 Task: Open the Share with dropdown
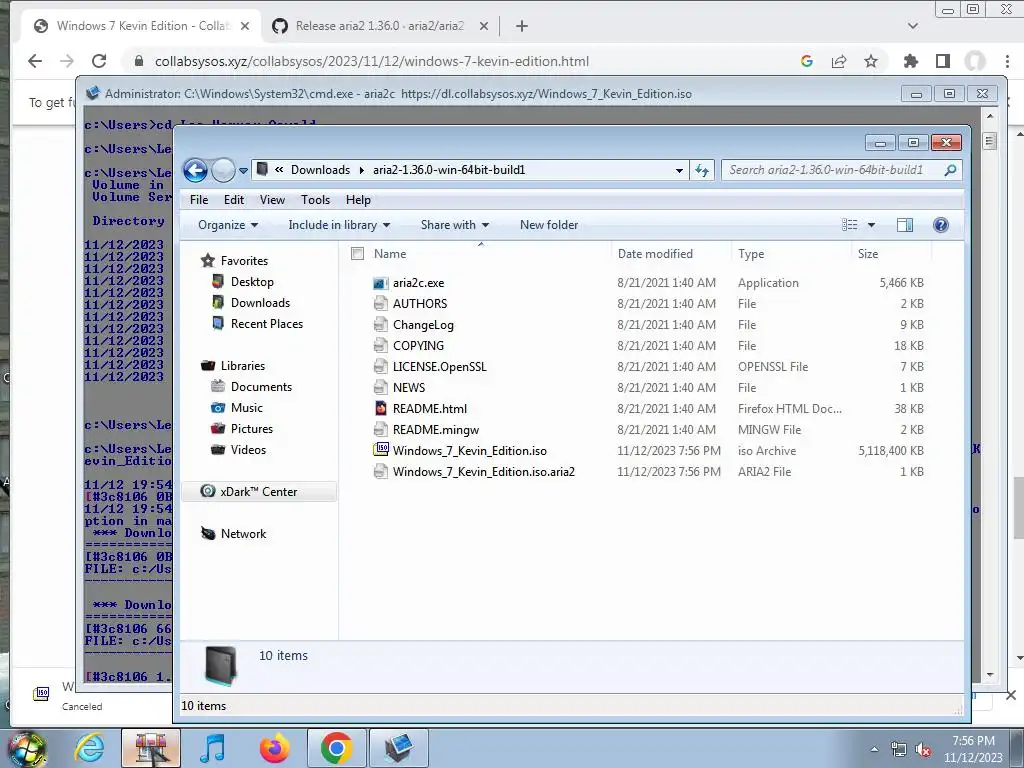point(455,225)
